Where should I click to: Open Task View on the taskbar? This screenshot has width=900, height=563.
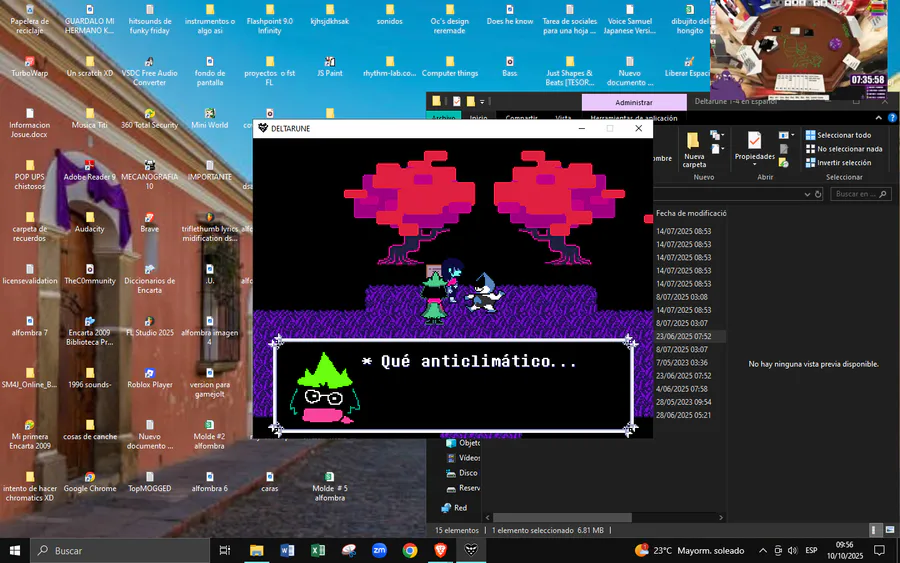click(x=224, y=550)
